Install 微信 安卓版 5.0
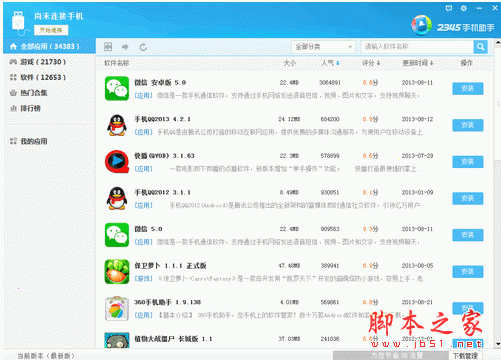 tap(468, 89)
